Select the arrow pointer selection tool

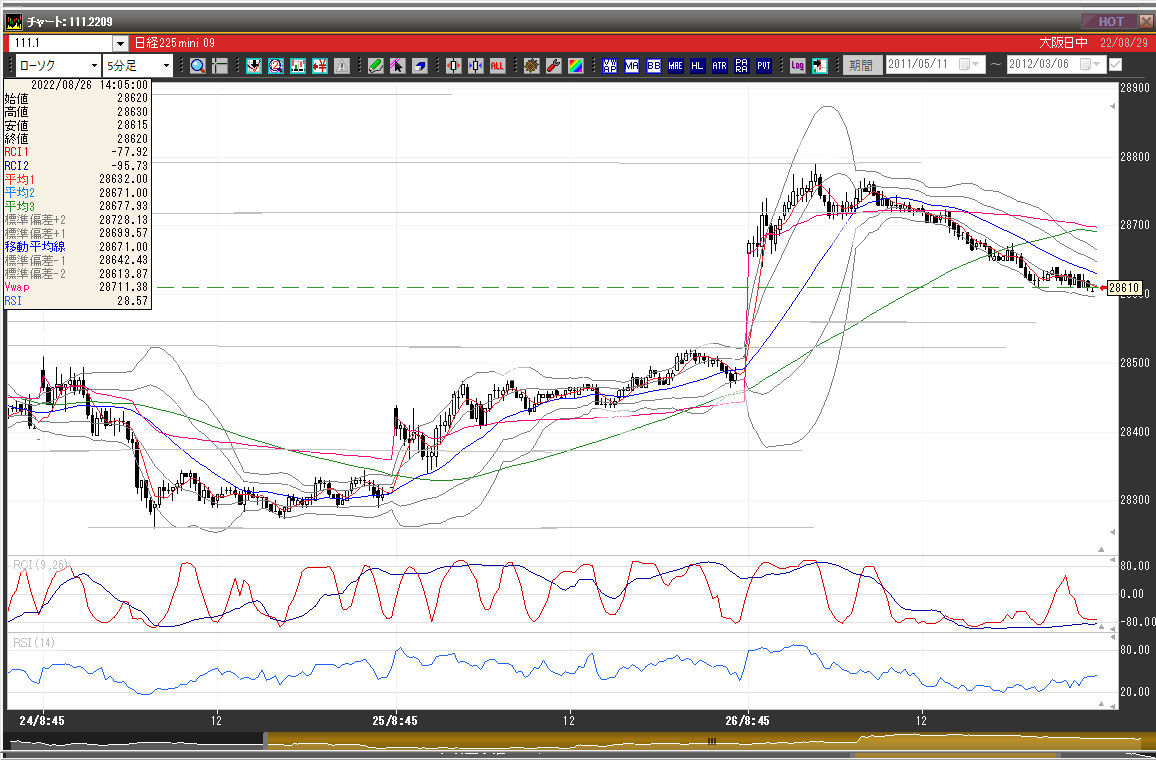click(x=397, y=66)
